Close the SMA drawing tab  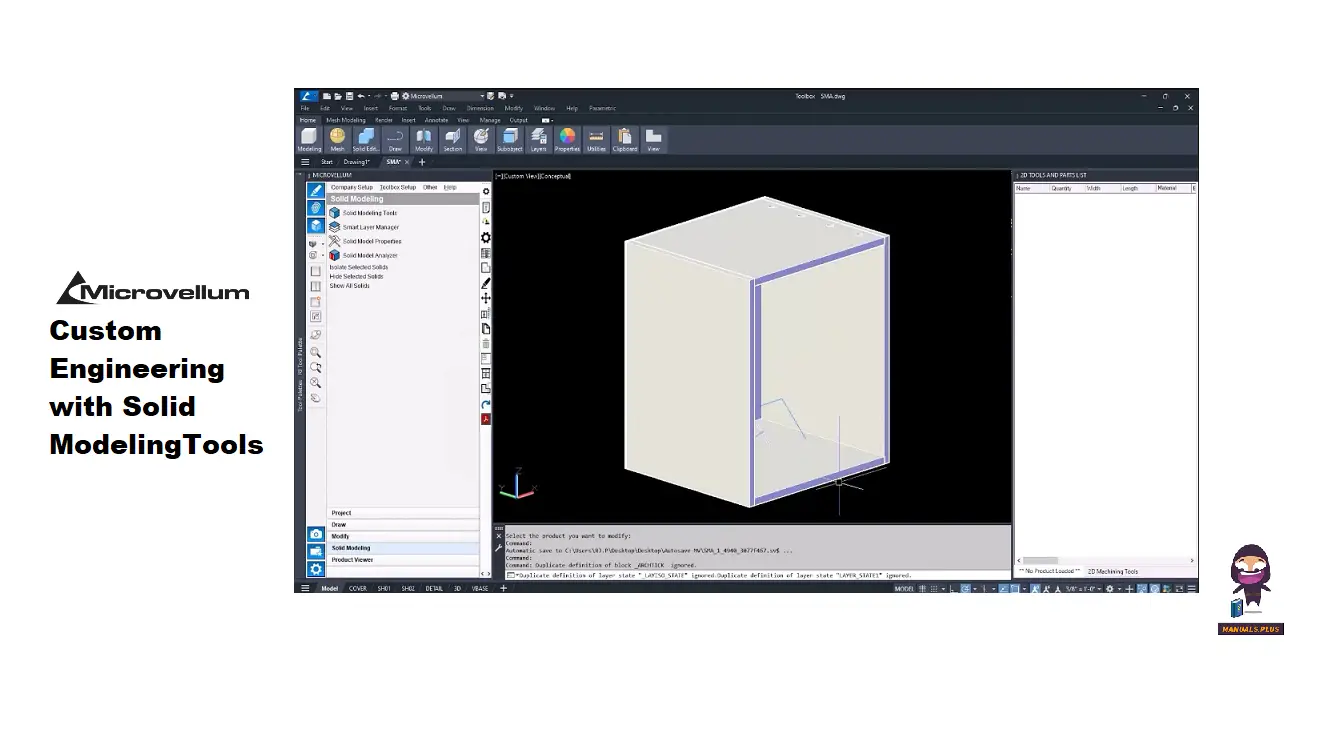pos(408,162)
